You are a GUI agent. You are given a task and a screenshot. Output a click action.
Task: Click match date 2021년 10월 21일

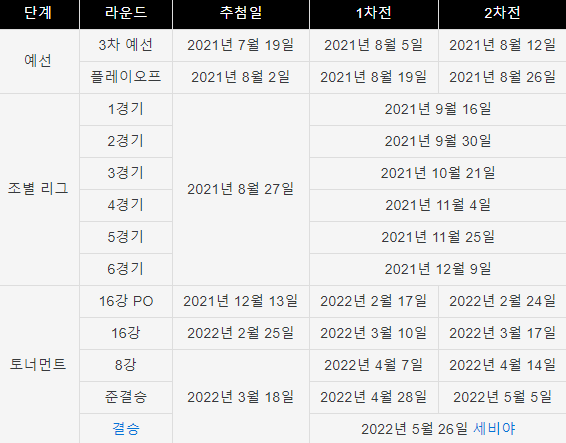point(438,173)
